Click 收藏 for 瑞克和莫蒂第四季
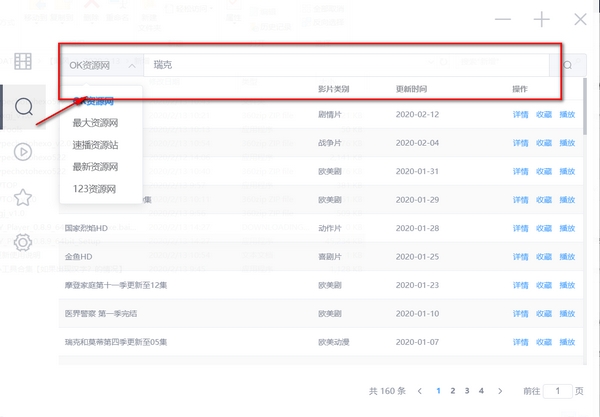Screen dimensions: 600x417 pyautogui.click(x=544, y=342)
